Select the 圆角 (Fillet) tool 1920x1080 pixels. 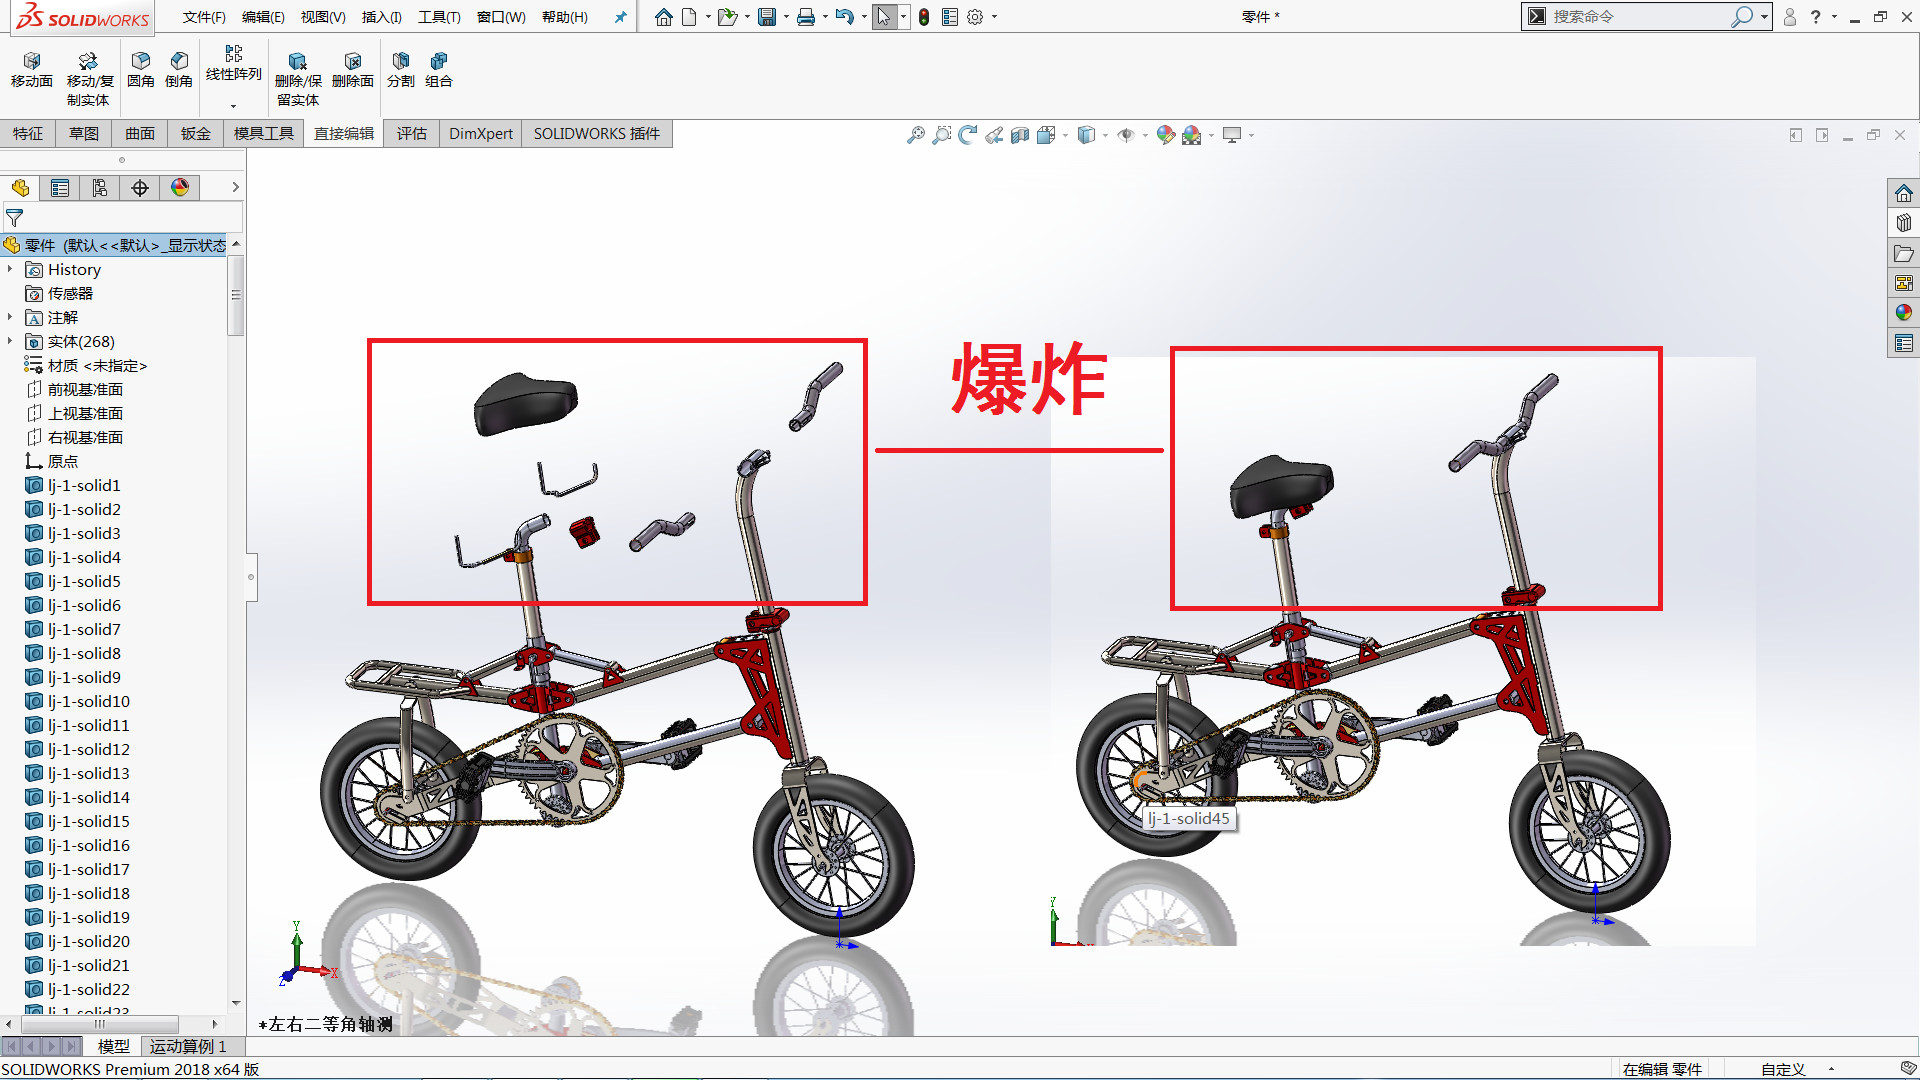(x=140, y=69)
